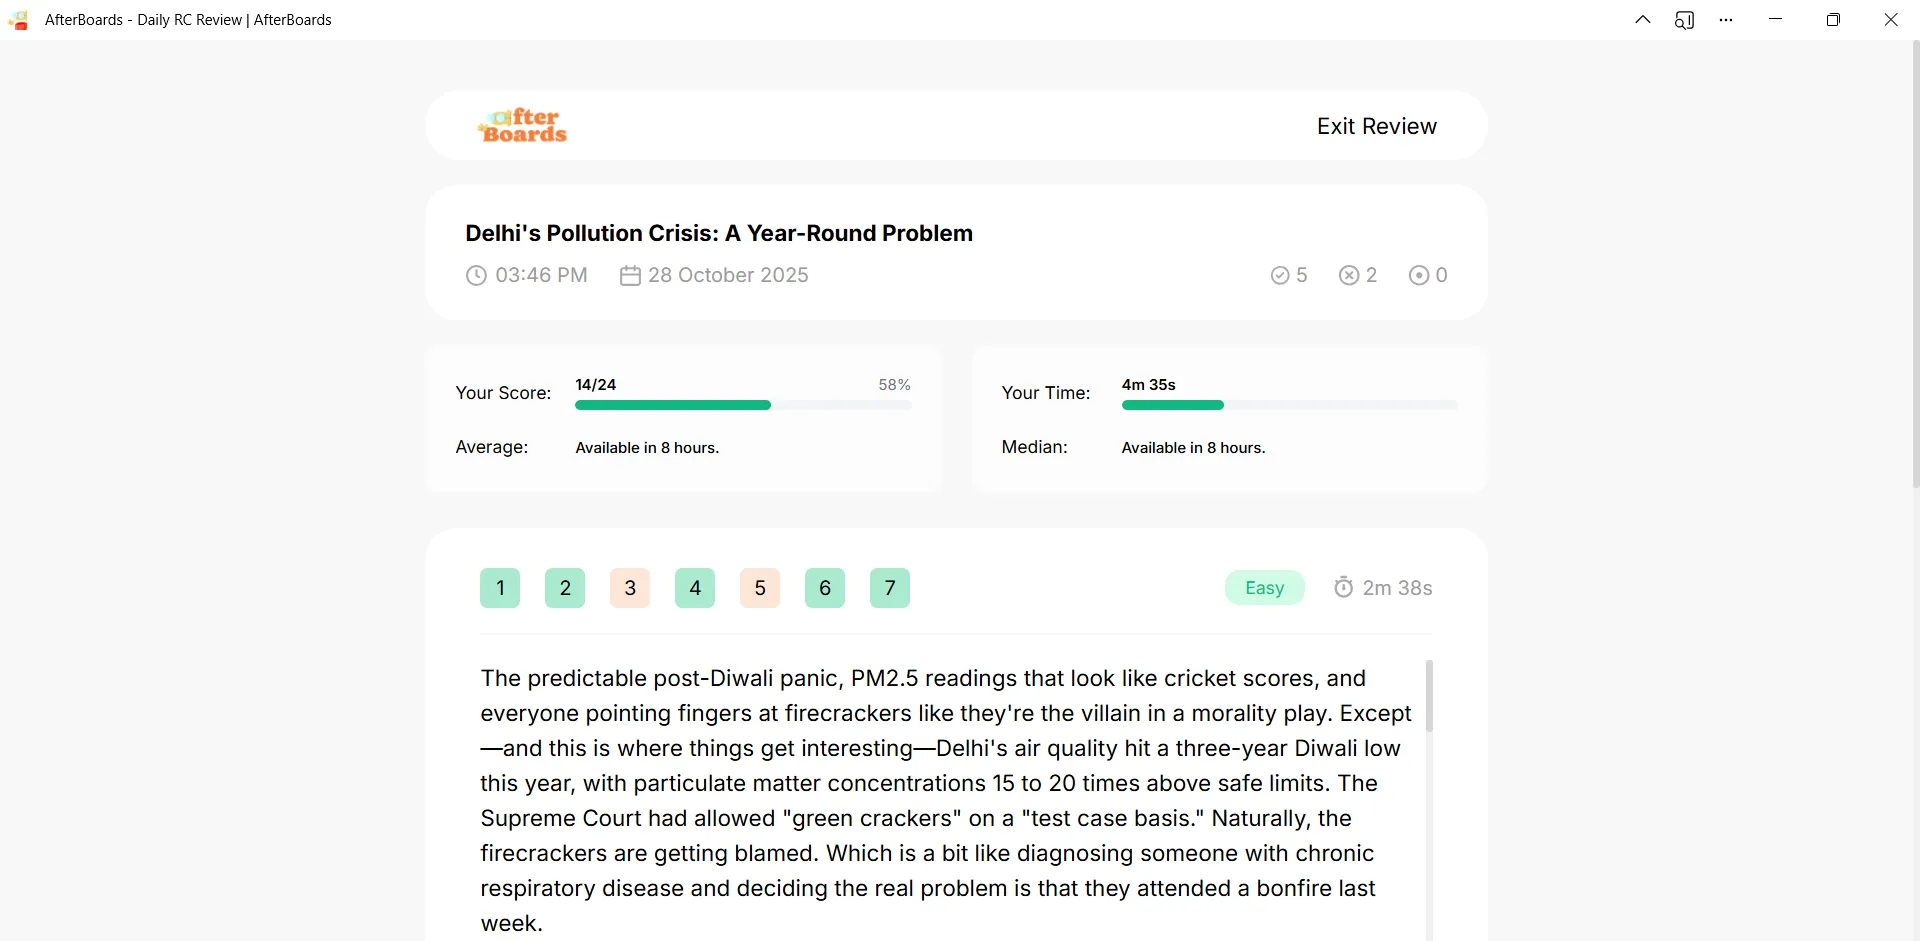Open the title bar more options ellipsis
The width and height of the screenshot is (1920, 941).
coord(1726,20)
